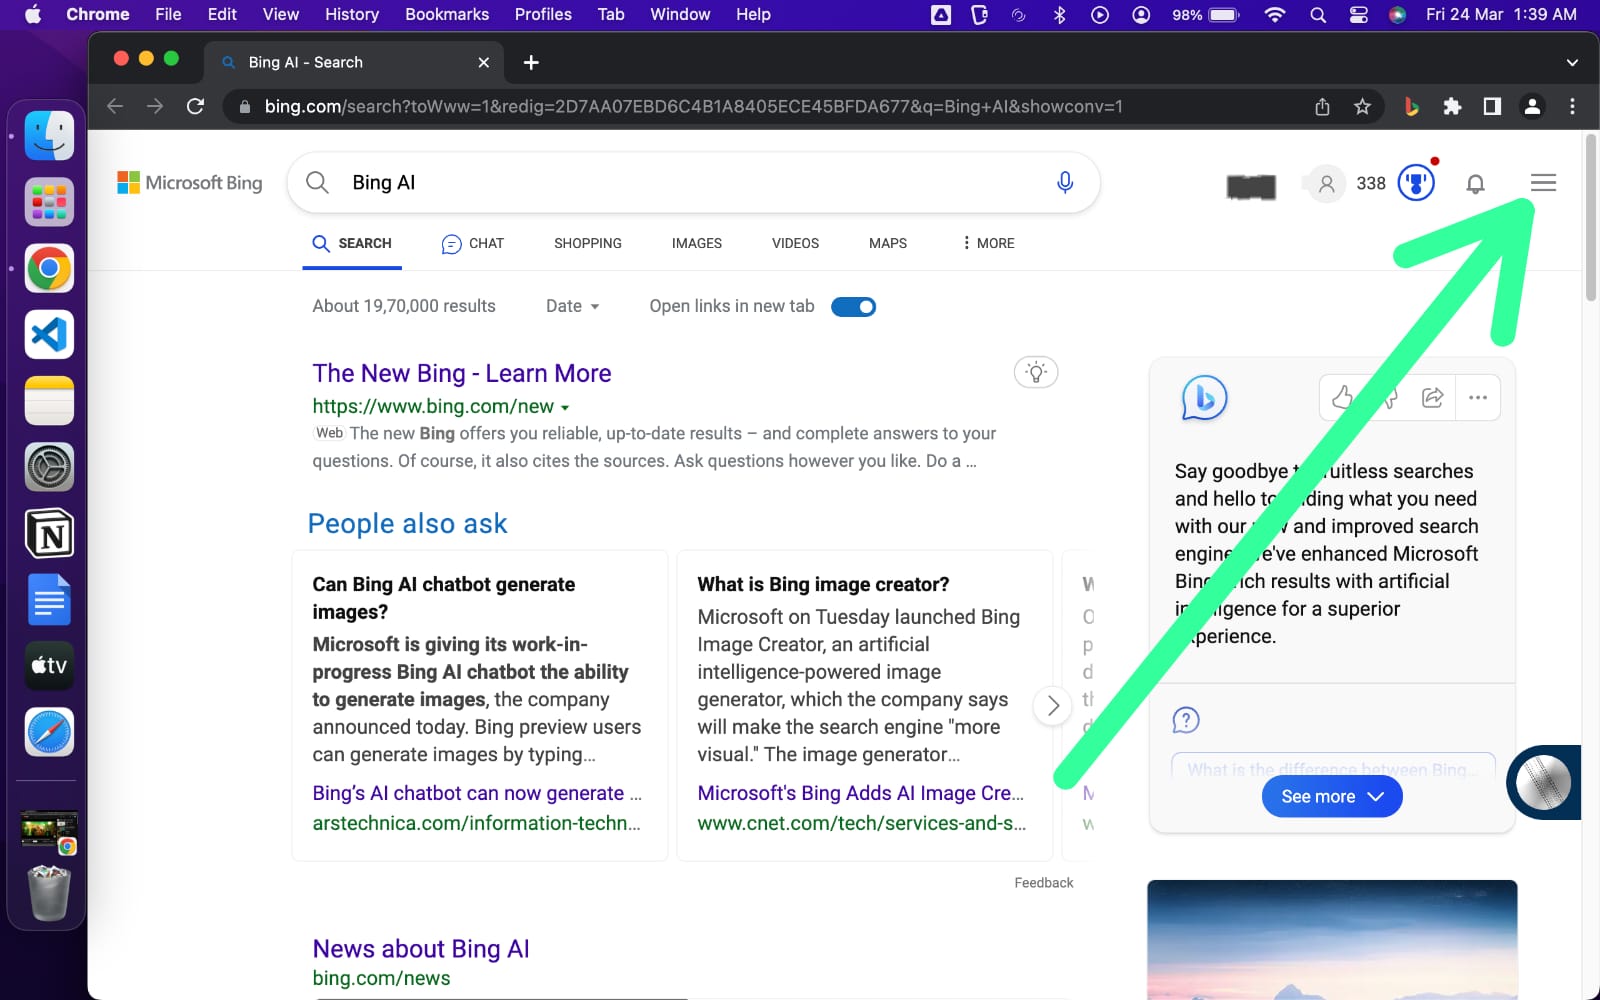This screenshot has height=1000, width=1600.
Task: Switch to the MAPS tab
Action: point(888,243)
